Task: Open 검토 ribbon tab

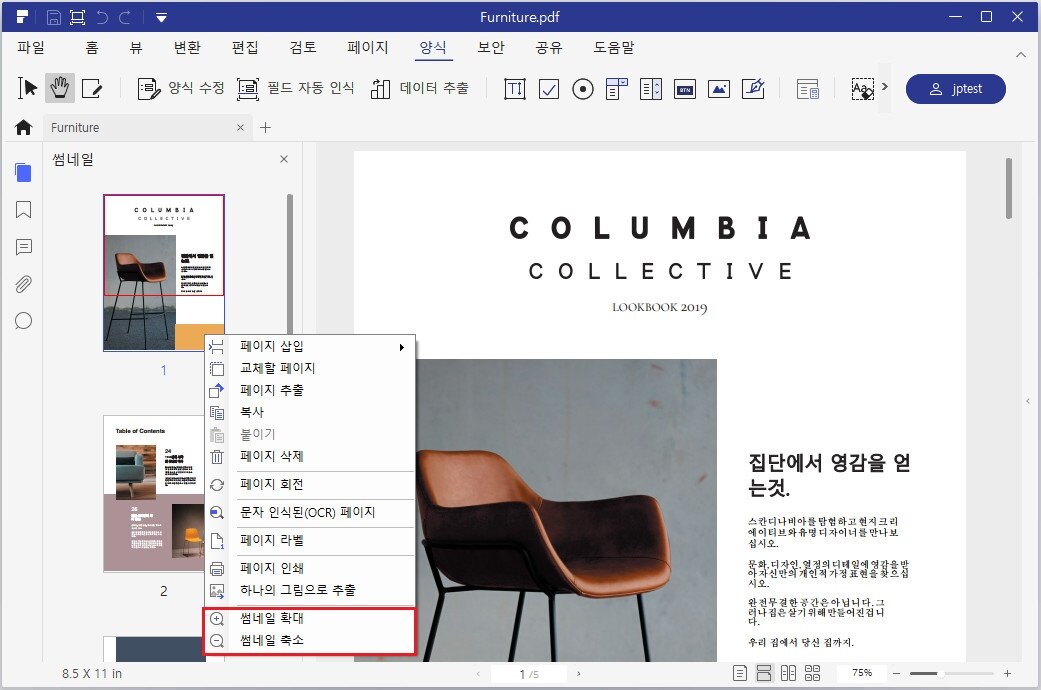Action: pos(303,48)
